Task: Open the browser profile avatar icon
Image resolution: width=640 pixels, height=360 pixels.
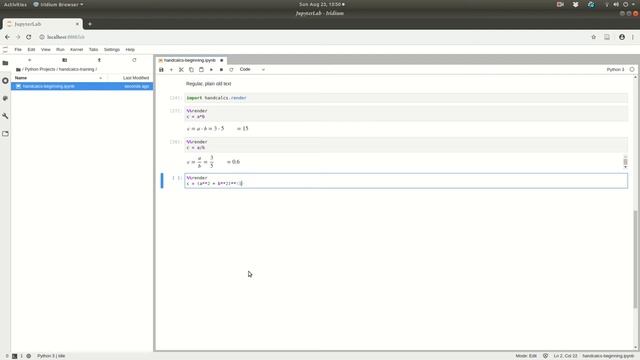Action: coord(622,37)
